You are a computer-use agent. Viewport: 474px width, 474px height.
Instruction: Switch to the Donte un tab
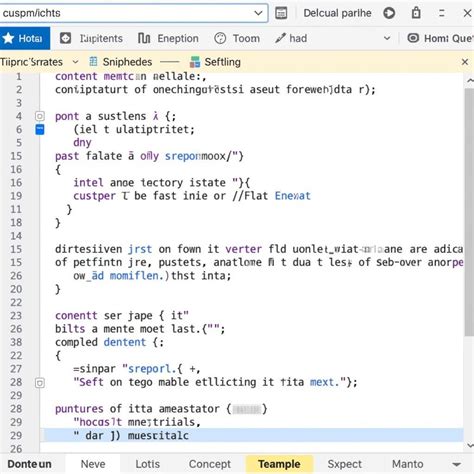[x=30, y=464]
